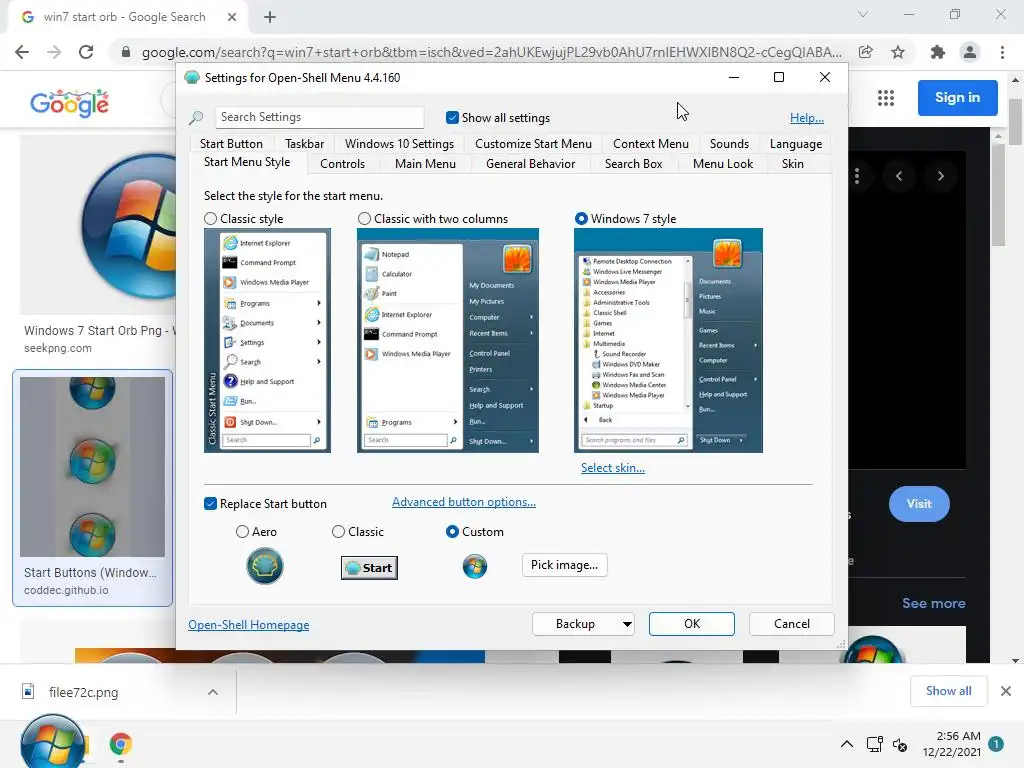Click the magnifier icon beside Search Settings

pos(196,118)
